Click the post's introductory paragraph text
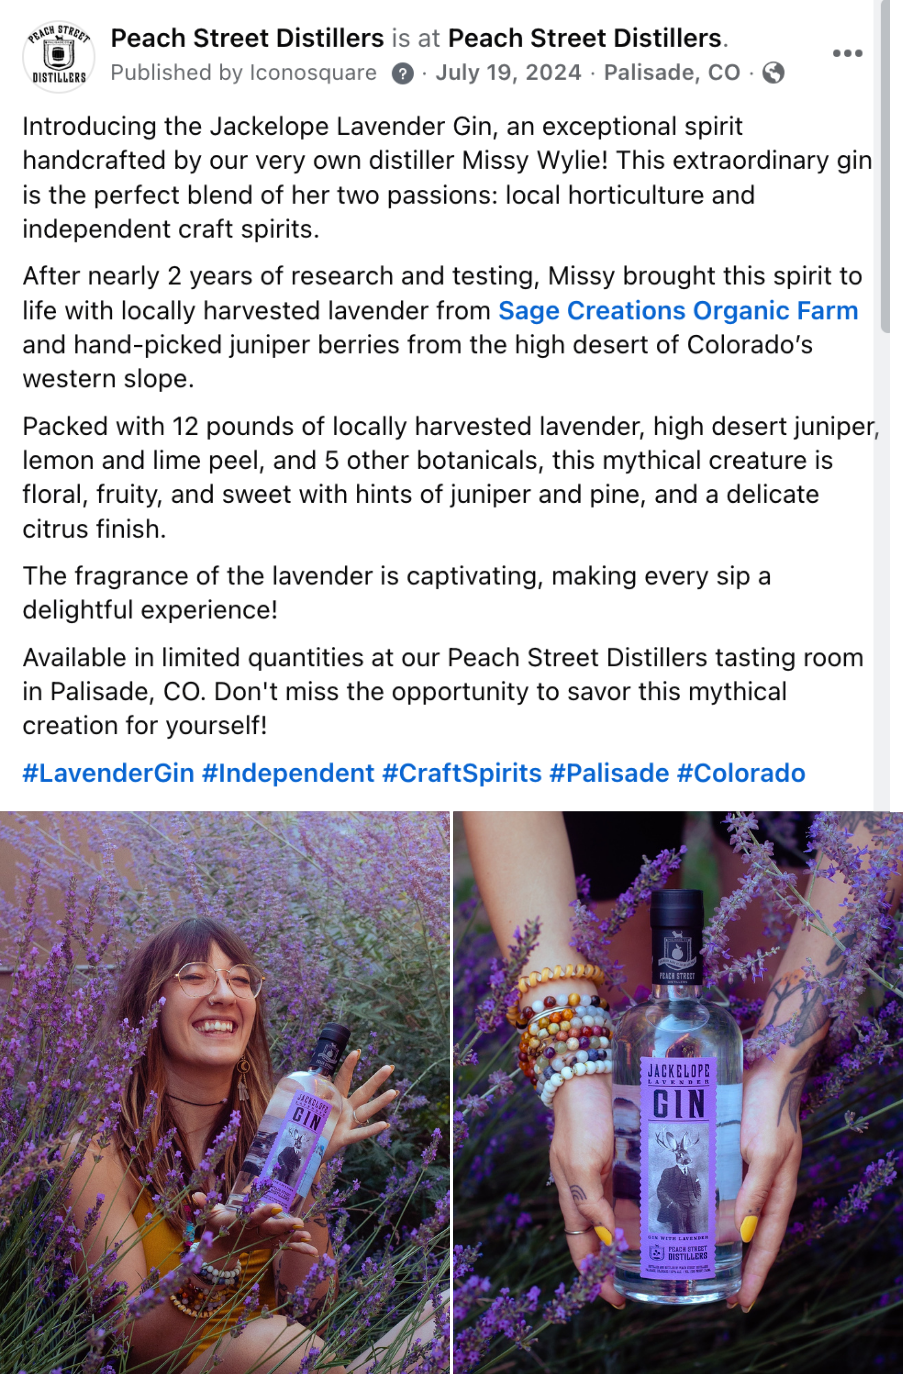The image size is (904, 1375). (440, 177)
